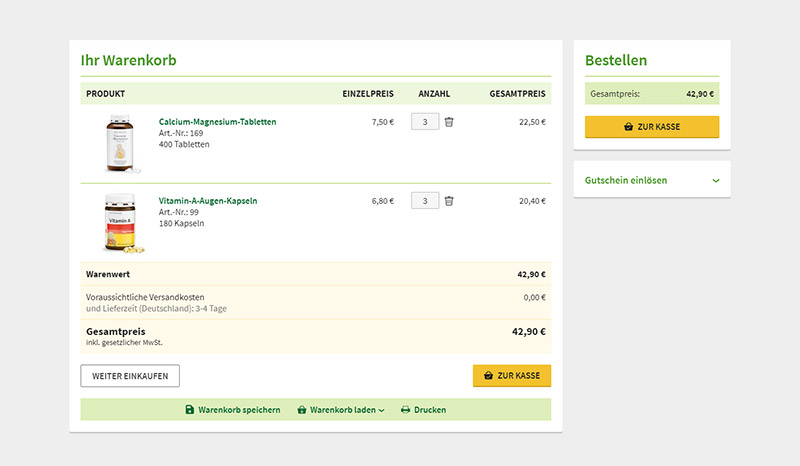
Task: Delete Calcium-Magnesium-Tabletten with the trash icon
Action: [449, 122]
